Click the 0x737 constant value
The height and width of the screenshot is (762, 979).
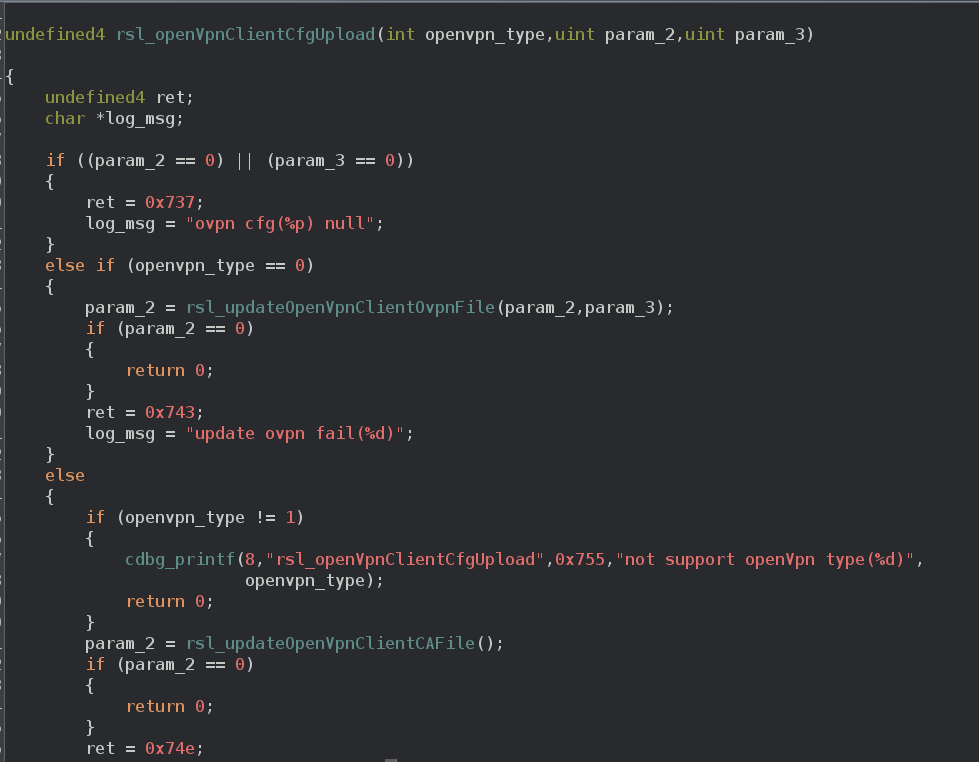[x=170, y=202]
